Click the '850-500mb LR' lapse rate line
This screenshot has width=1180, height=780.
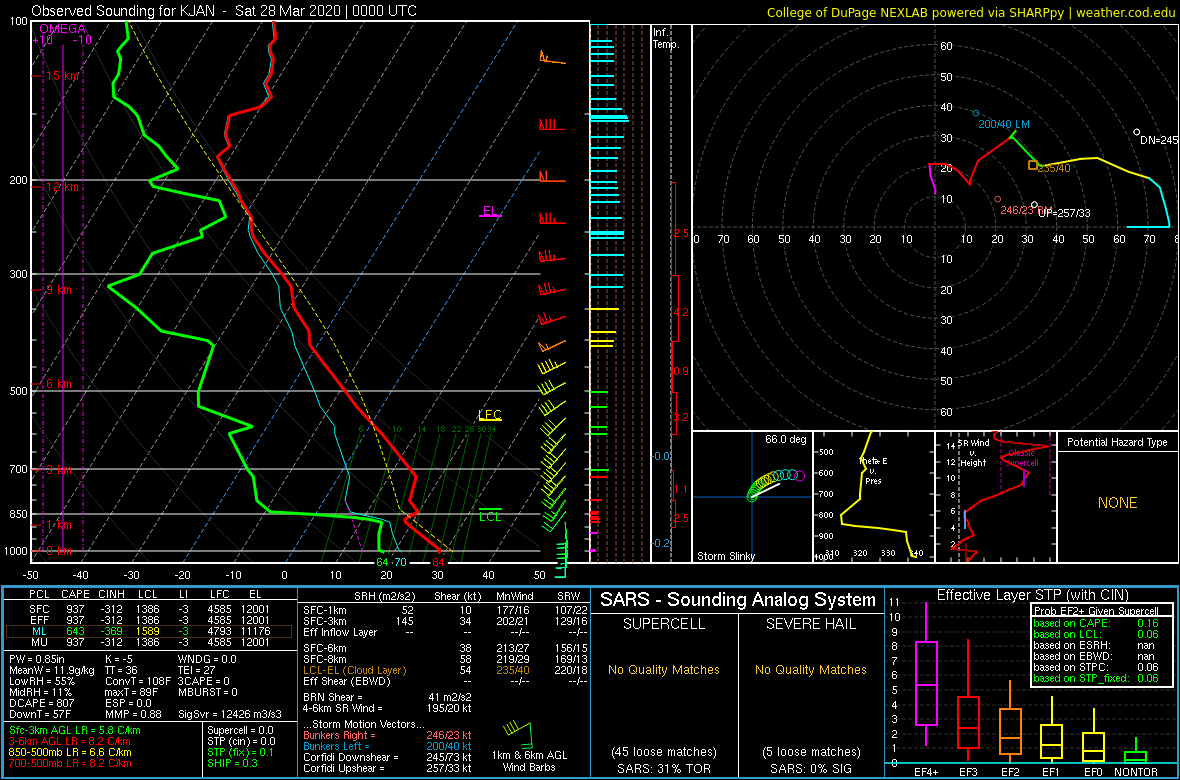pos(69,751)
